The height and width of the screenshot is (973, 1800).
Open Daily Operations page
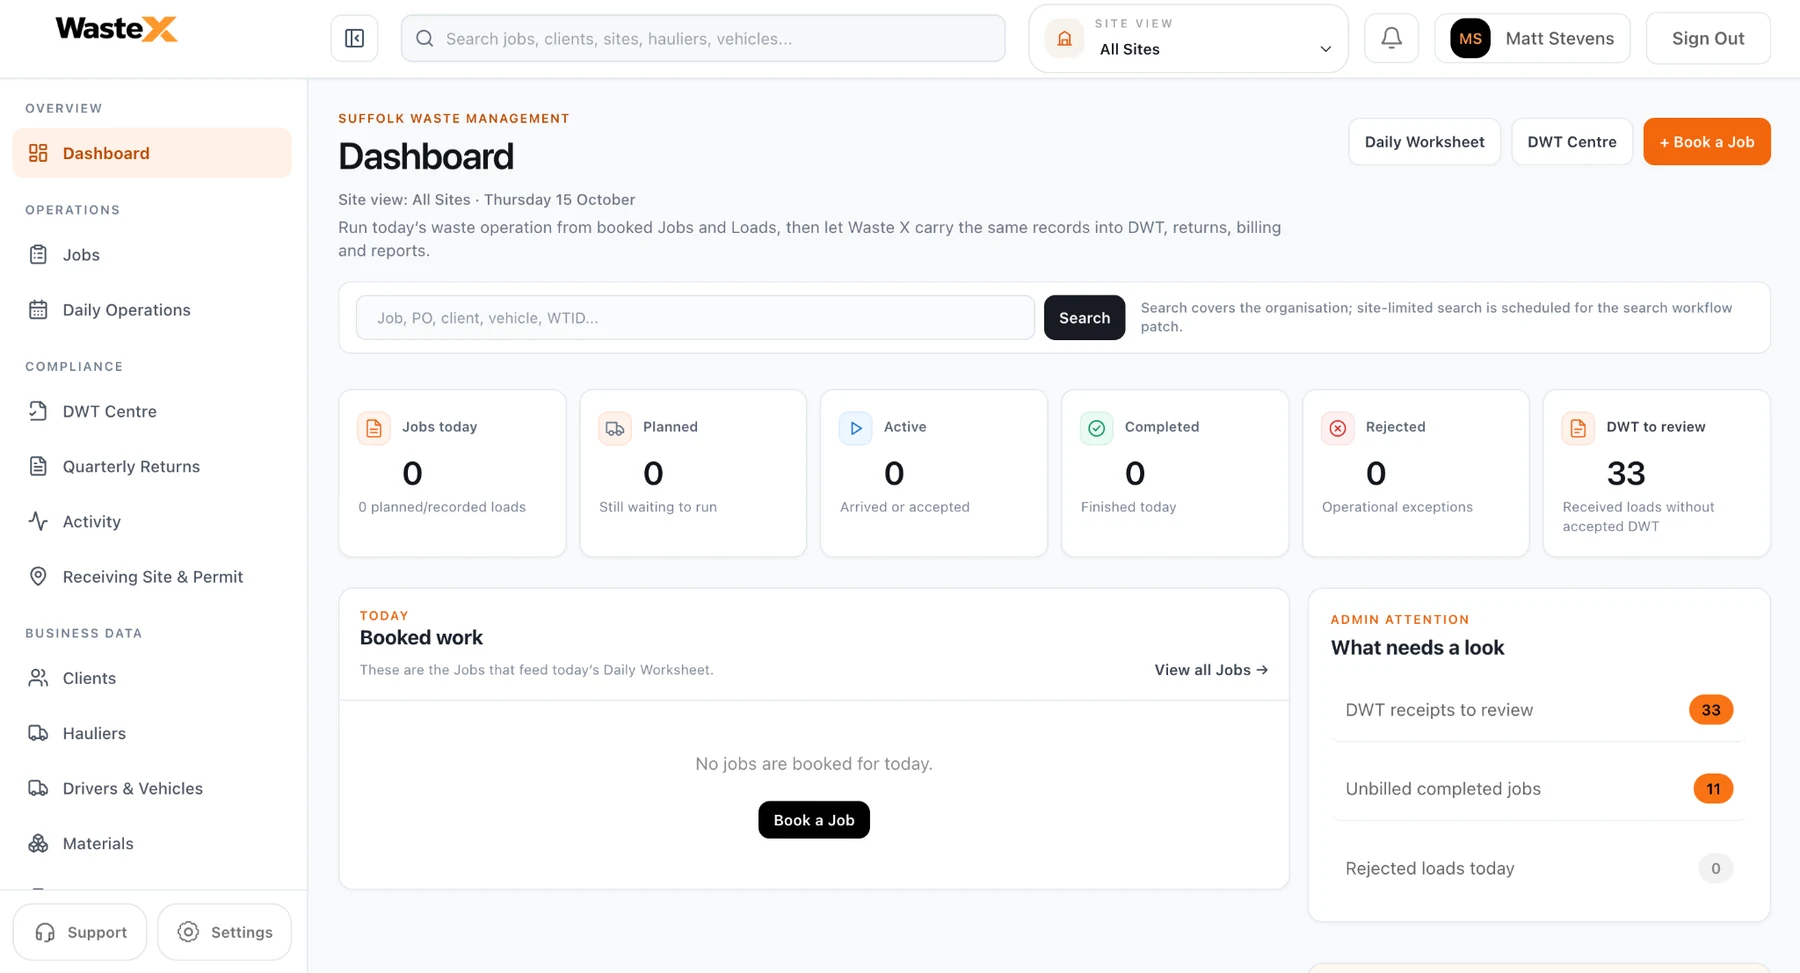[152, 310]
